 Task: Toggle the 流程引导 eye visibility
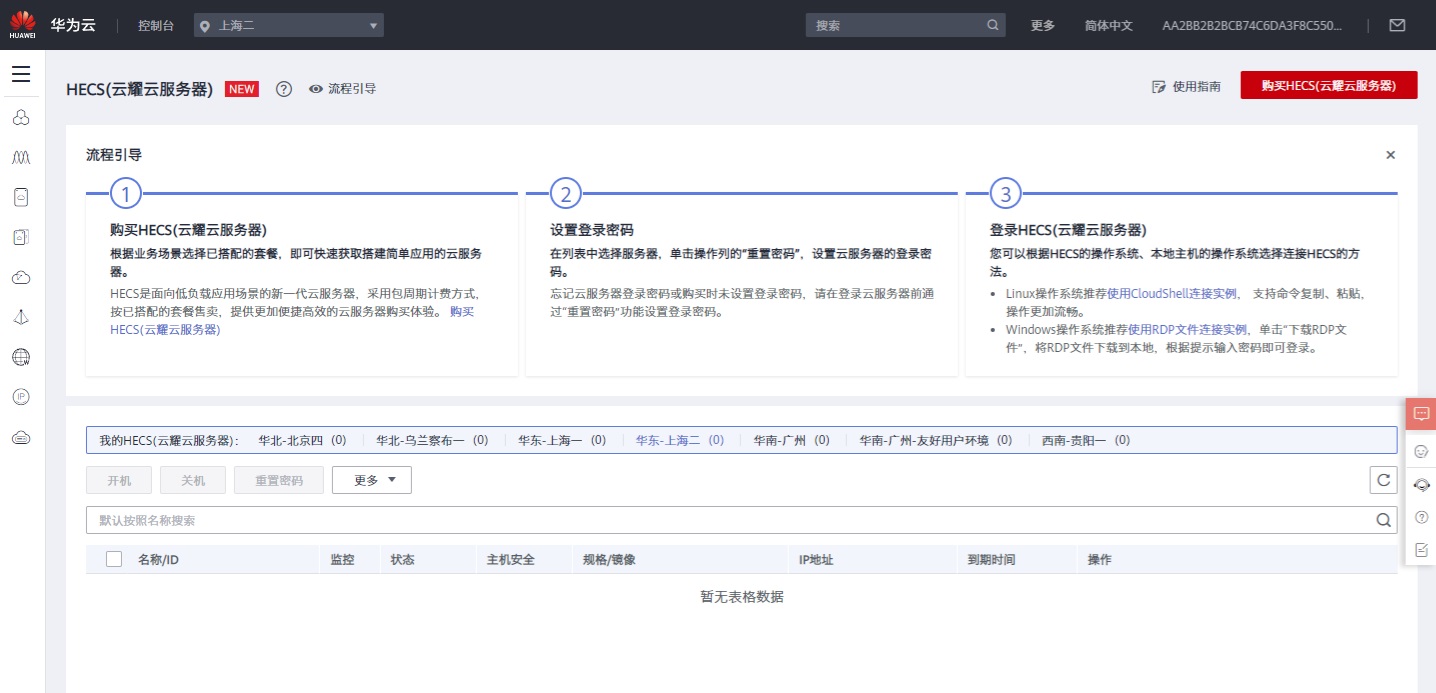coord(316,89)
